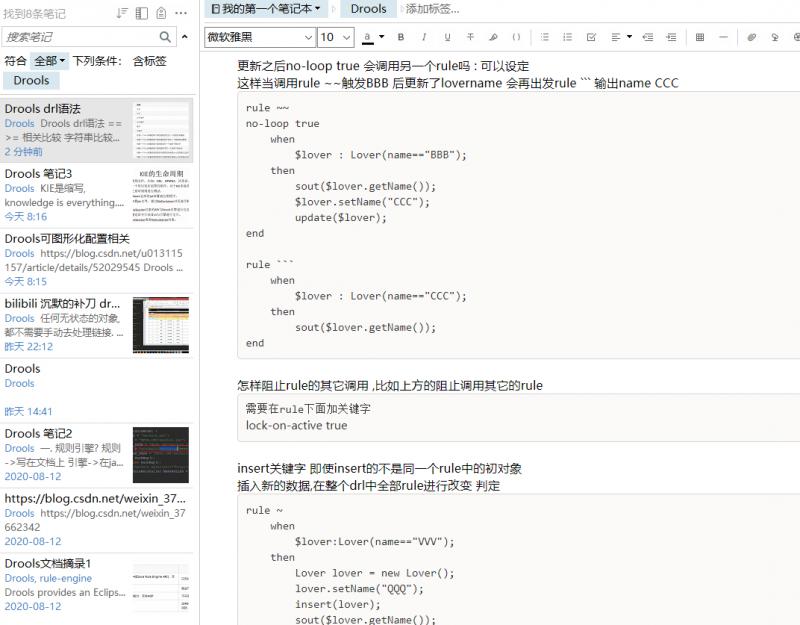Insert a bulleted list
Image resolution: width=800 pixels, height=625 pixels.
pos(545,37)
